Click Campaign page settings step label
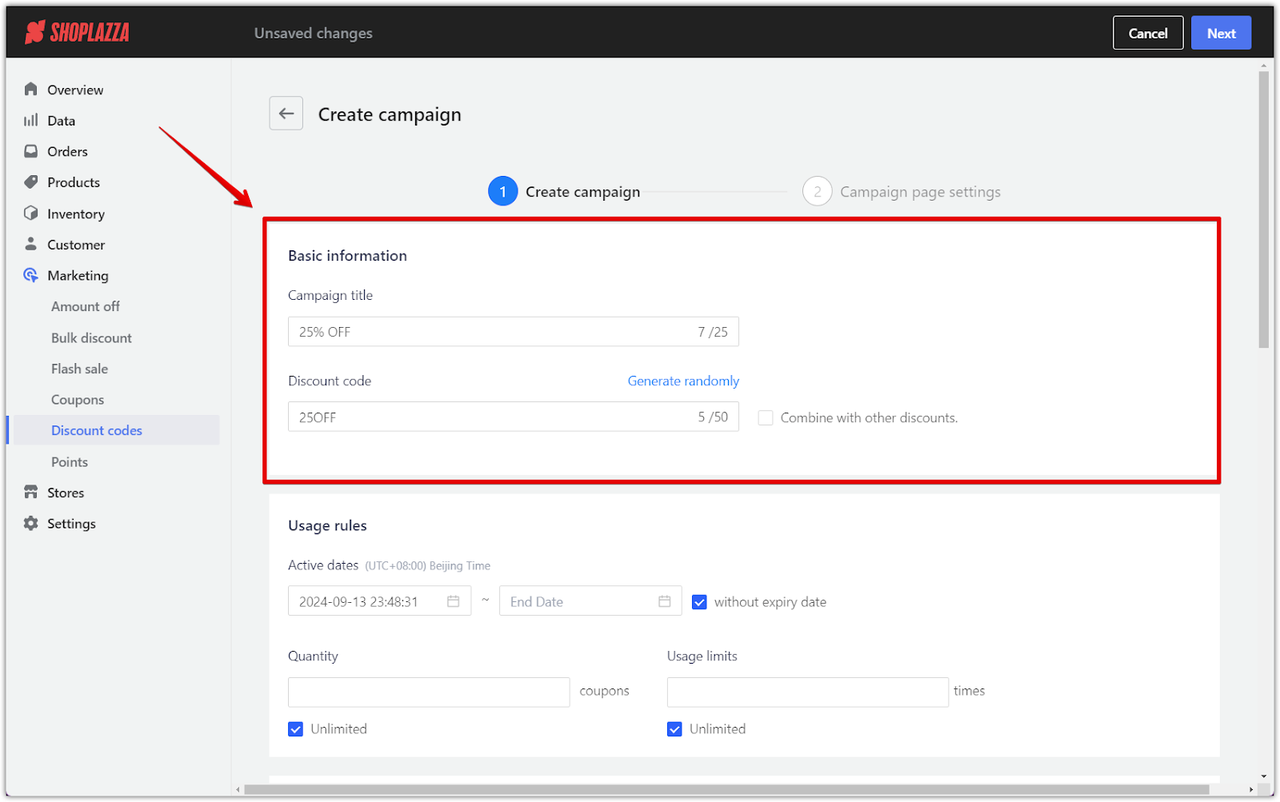Screen dimensions: 1280x802 [920, 192]
